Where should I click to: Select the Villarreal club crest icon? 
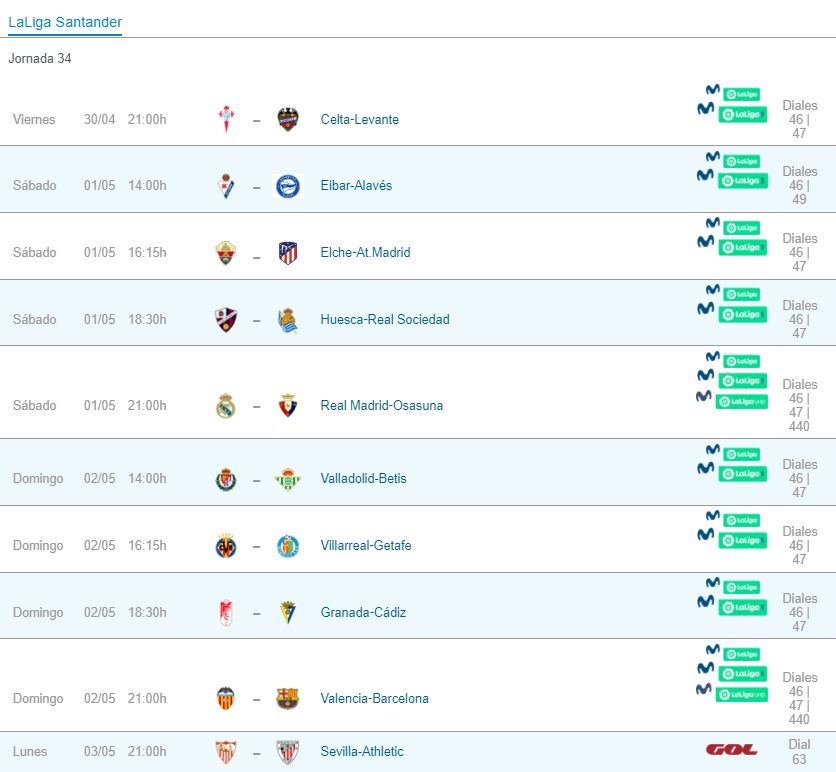tap(225, 545)
